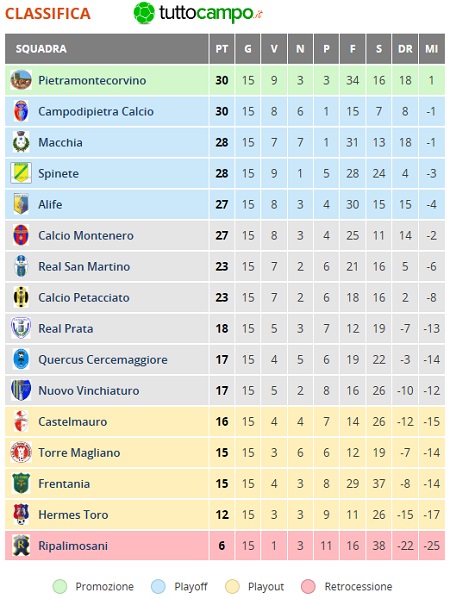Sort standings by DR column header

click(405, 49)
